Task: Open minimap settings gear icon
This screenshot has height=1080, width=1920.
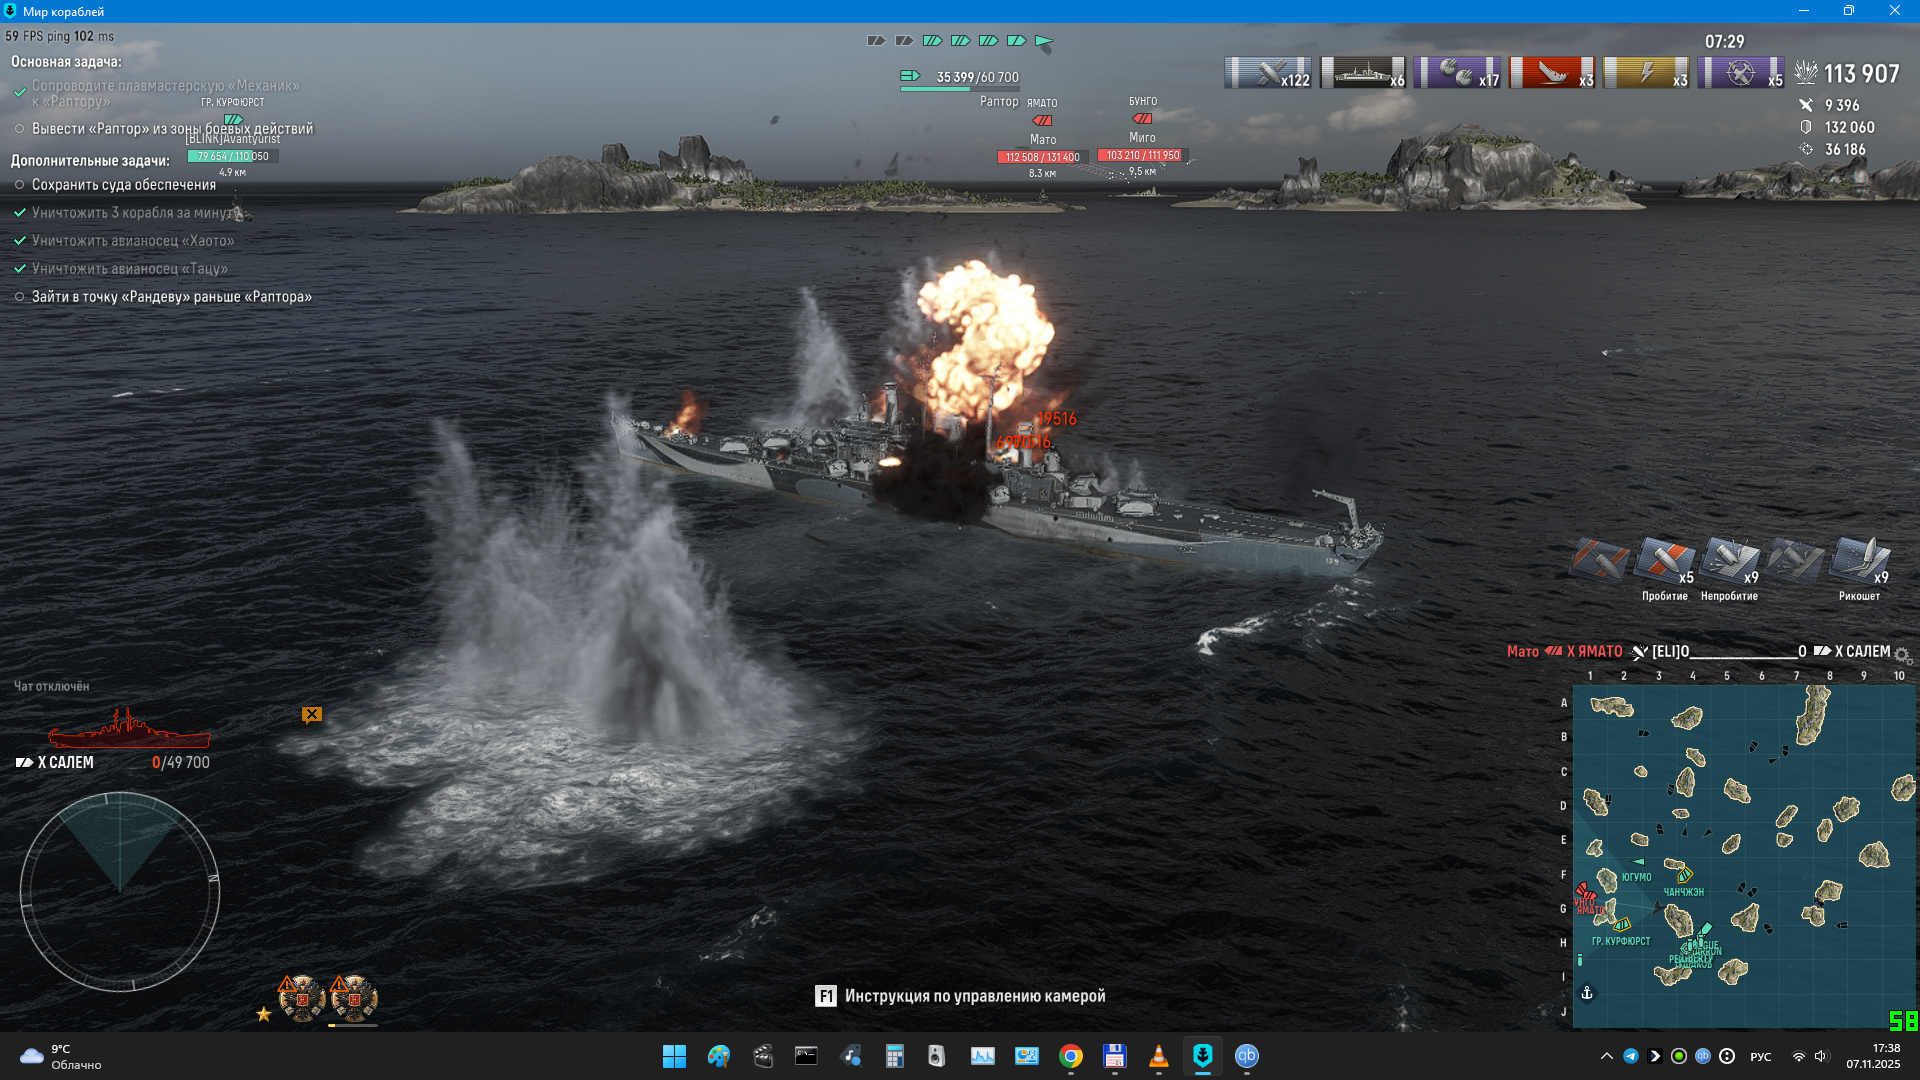Action: click(1902, 655)
